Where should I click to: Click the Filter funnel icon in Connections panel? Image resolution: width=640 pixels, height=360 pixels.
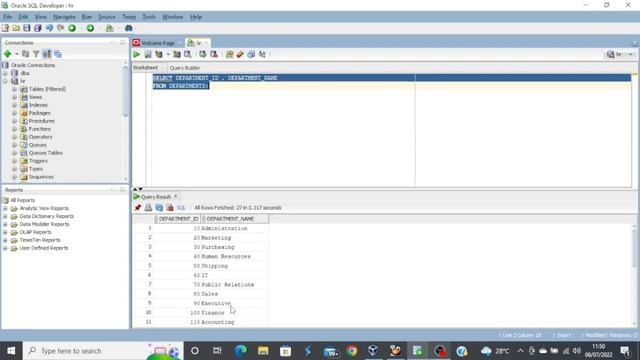click(36, 54)
